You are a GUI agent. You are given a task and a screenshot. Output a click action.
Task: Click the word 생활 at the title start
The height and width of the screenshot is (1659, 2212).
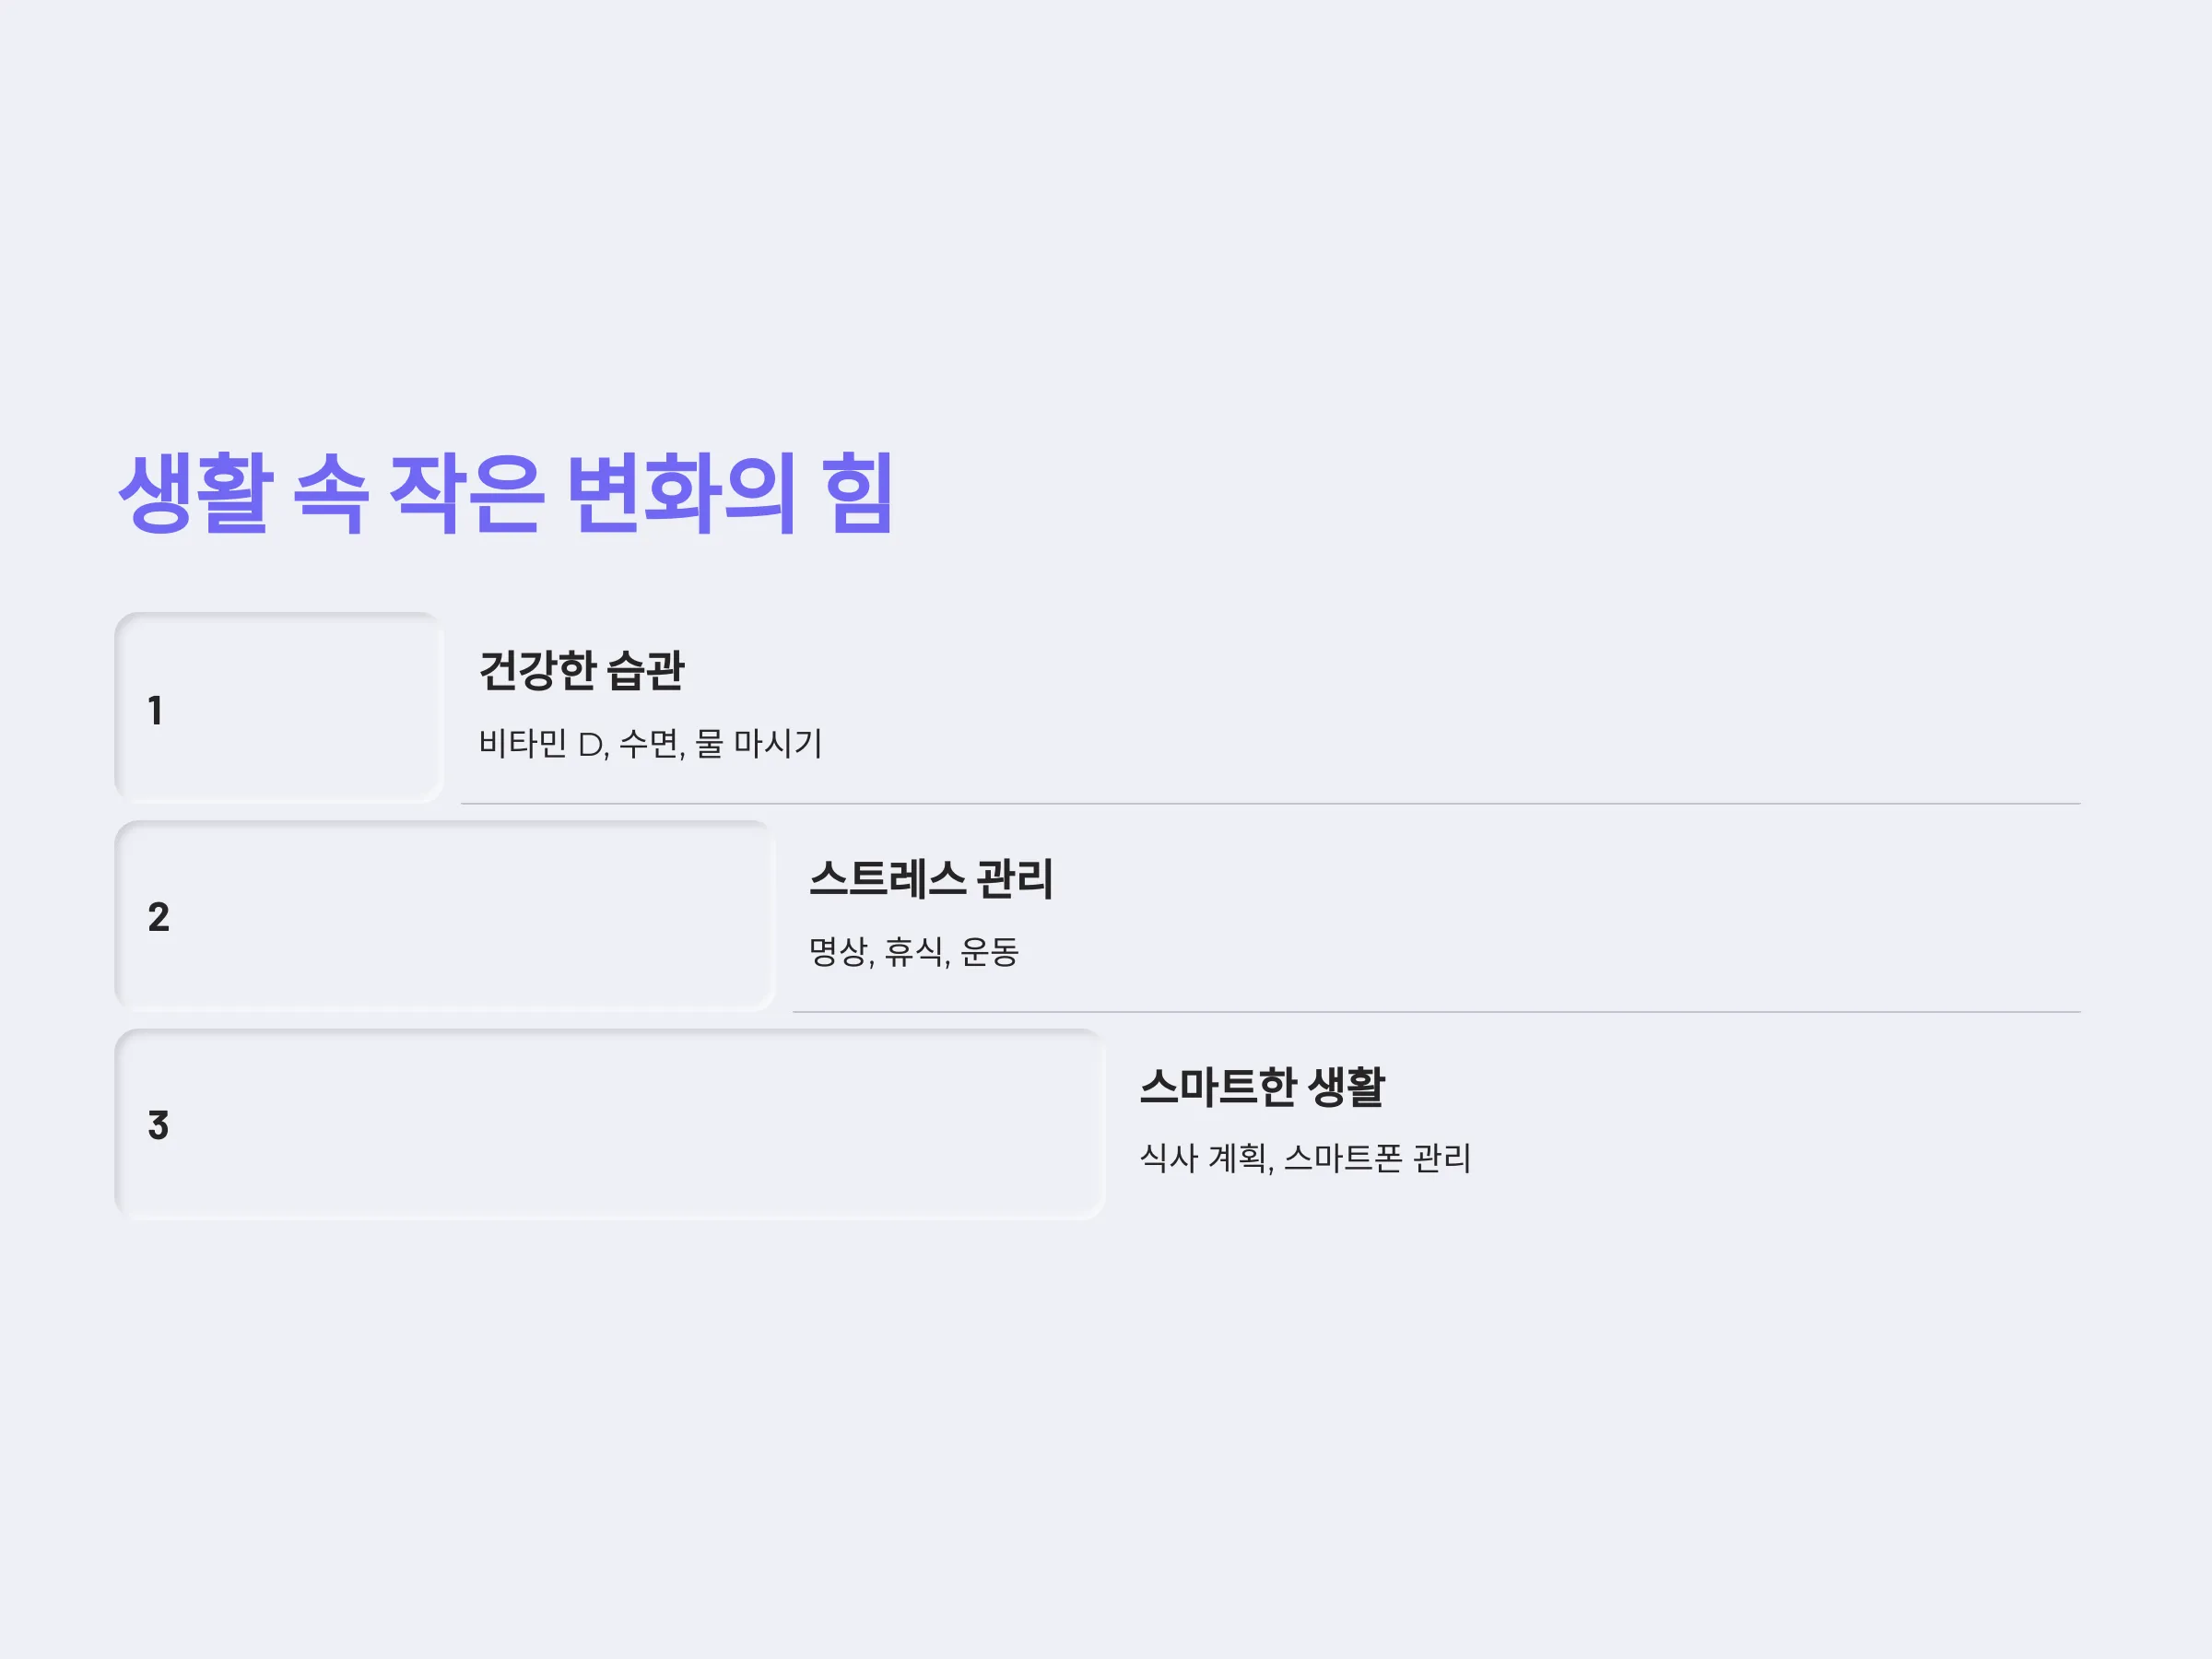(x=196, y=493)
